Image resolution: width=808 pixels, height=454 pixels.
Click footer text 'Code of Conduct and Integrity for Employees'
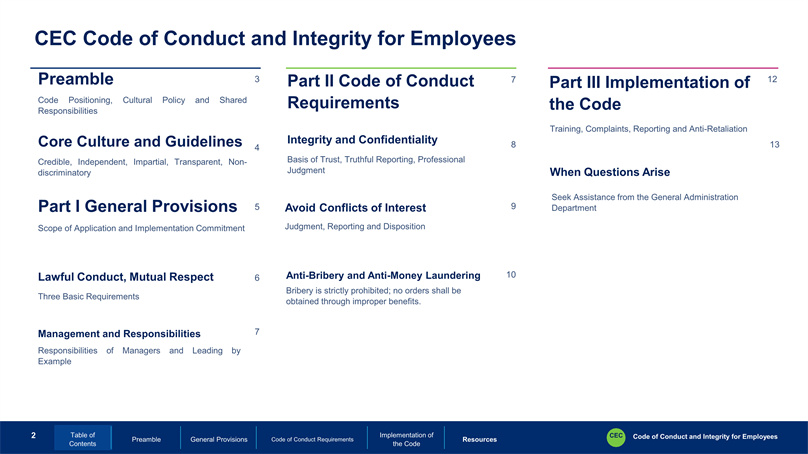coord(705,436)
